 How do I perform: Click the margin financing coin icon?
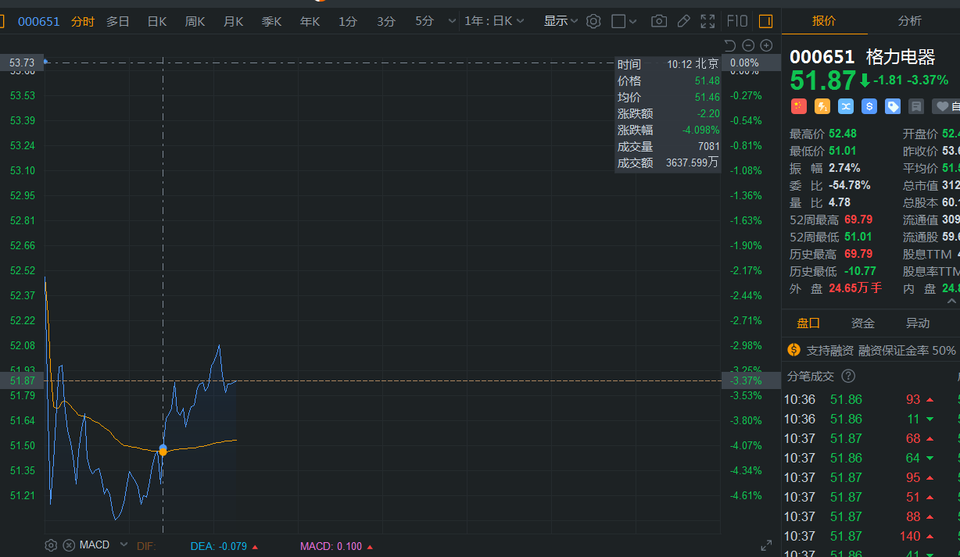[x=793, y=350]
